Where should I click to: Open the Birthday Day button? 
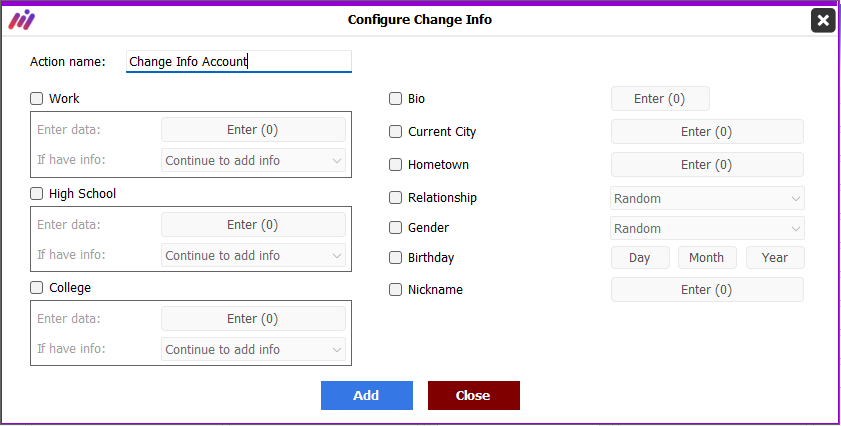pos(640,258)
